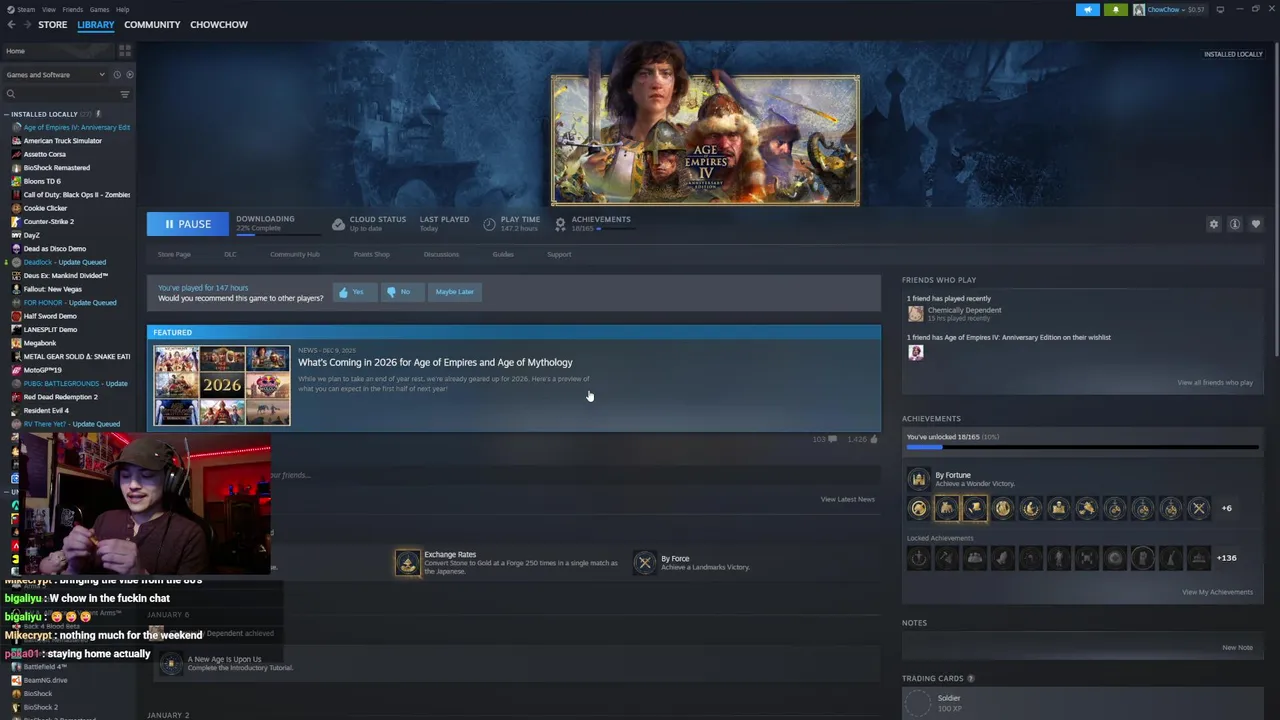Screen dimensions: 1280x720
Task: Go forward with the navigation arrow
Action: click(x=27, y=25)
